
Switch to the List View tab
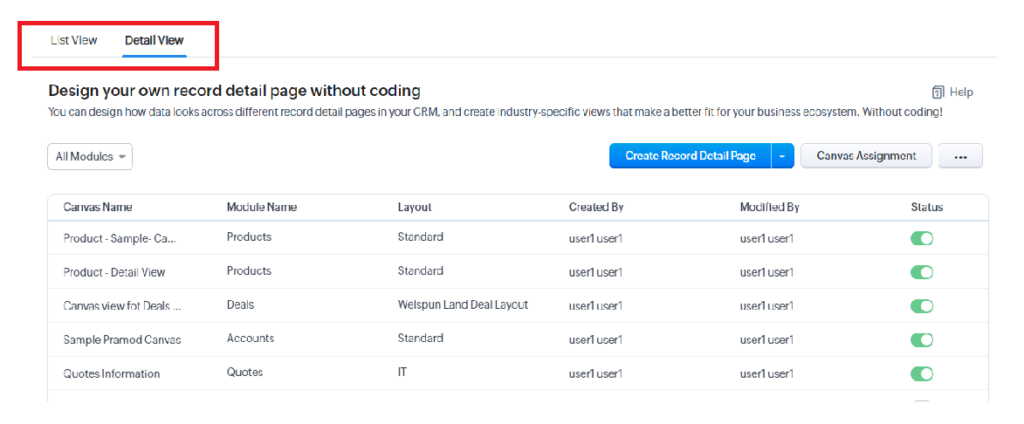coord(74,41)
